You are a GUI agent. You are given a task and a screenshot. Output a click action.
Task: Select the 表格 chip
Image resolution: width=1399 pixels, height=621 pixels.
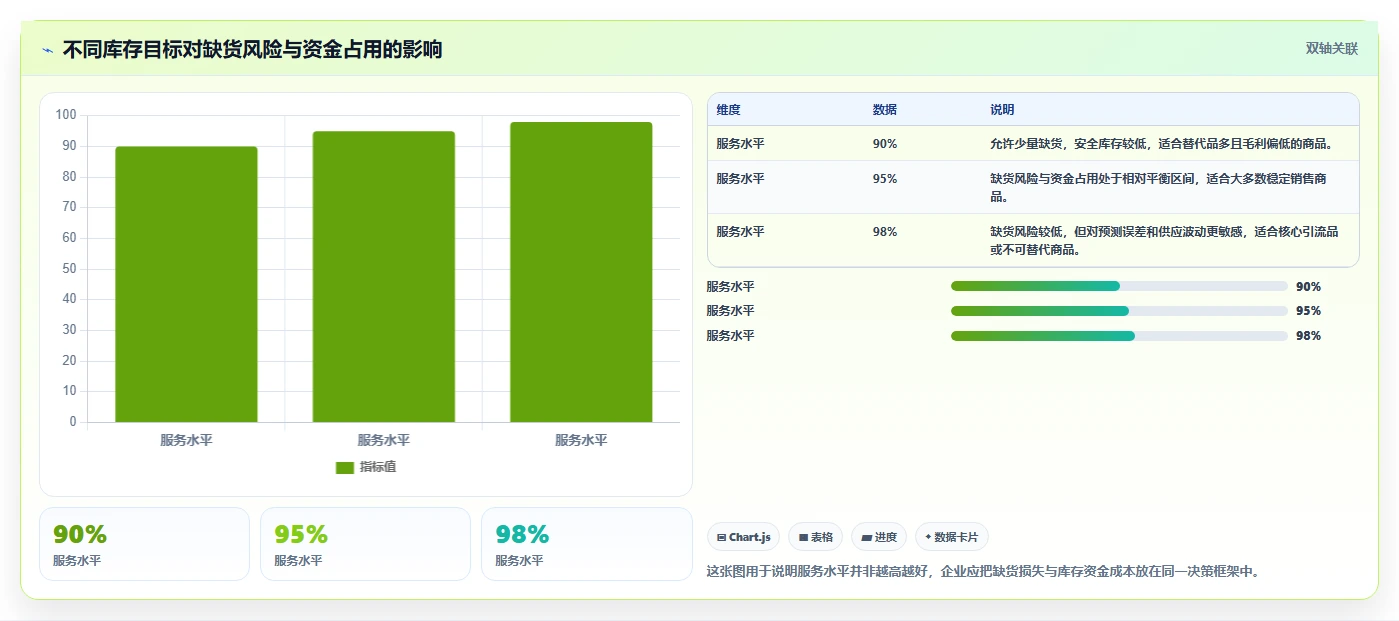tap(816, 537)
